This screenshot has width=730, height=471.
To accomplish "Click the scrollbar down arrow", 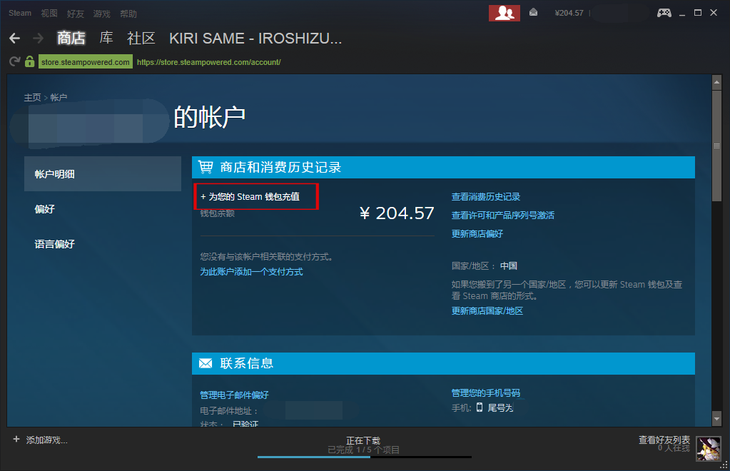I will (716, 419).
